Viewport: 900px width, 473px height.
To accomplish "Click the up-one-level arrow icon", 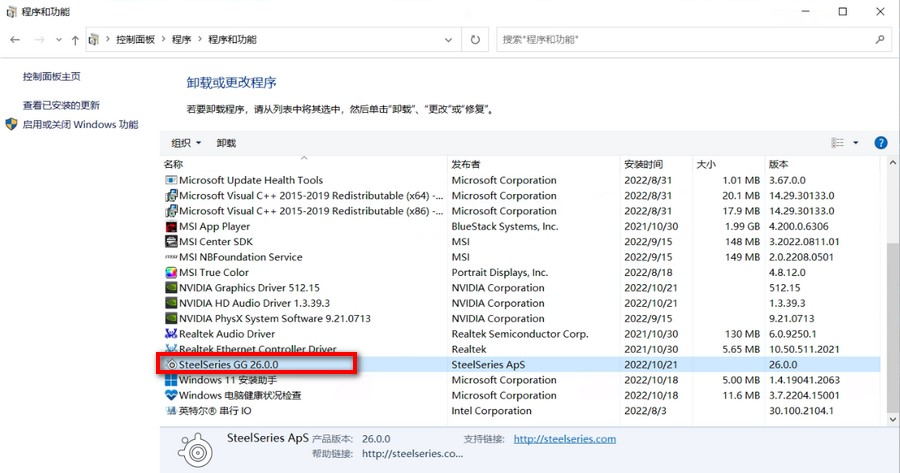I will pyautogui.click(x=75, y=40).
